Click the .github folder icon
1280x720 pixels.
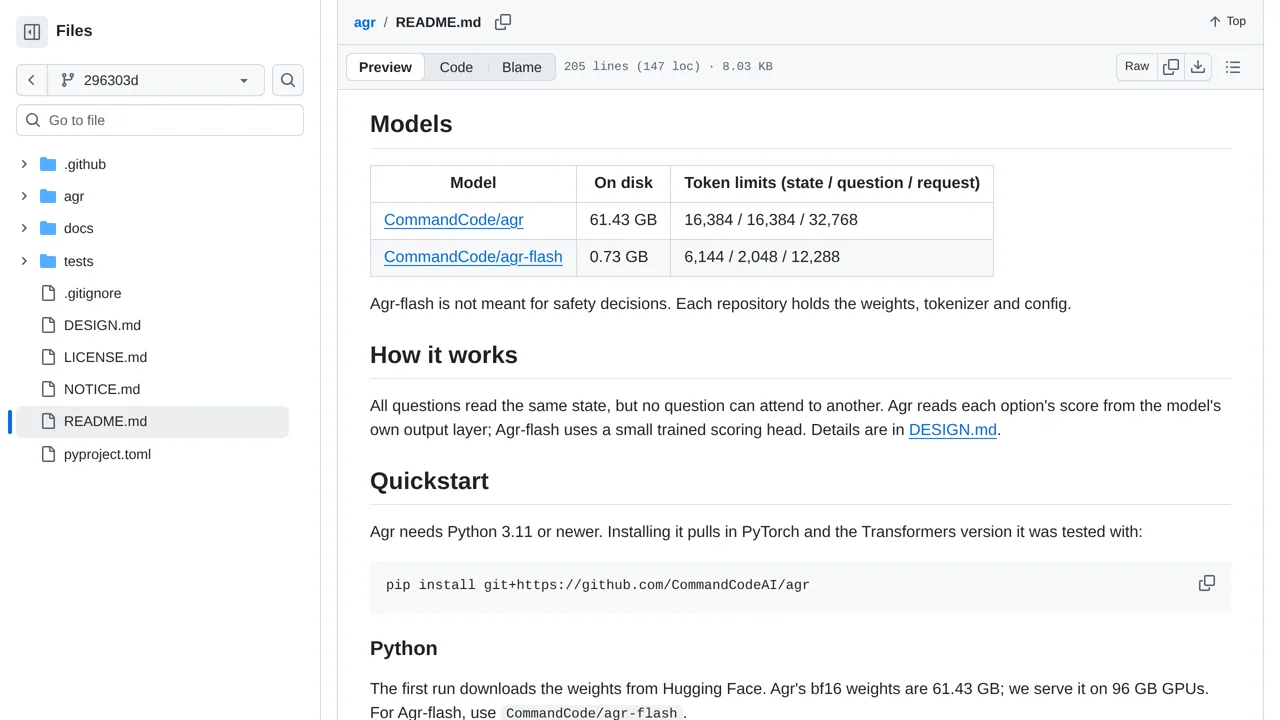(48, 164)
